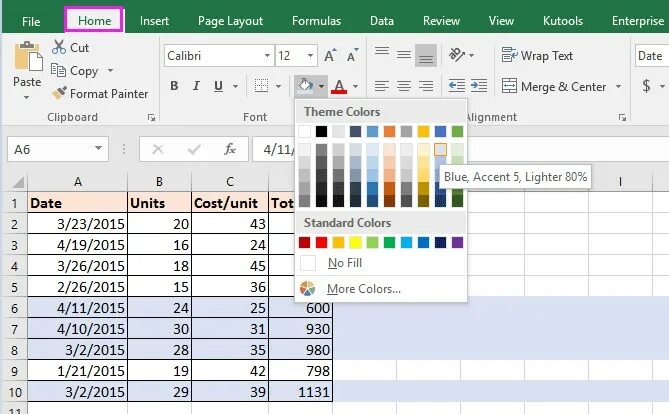The width and height of the screenshot is (669, 414).
Task: Click the Format Painter brush icon
Action: tap(59, 93)
